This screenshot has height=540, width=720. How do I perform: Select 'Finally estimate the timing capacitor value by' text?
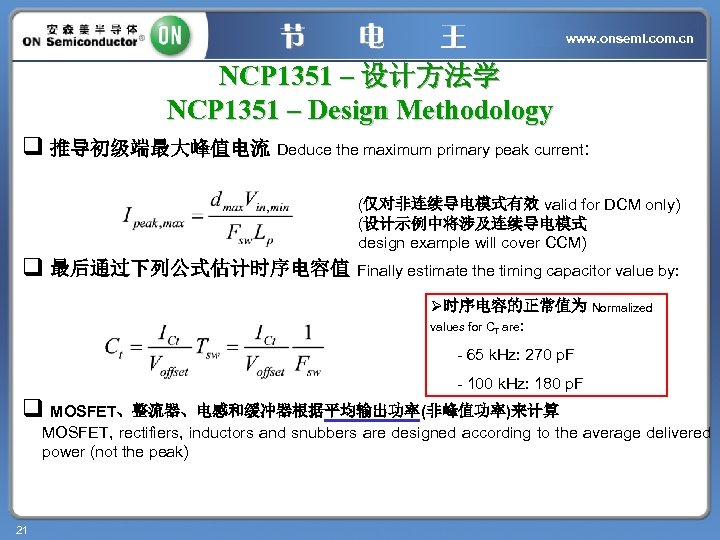[x=518, y=270]
